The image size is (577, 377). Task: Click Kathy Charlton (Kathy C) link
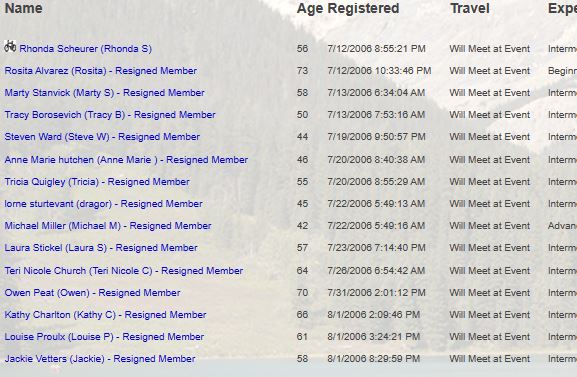pyautogui.click(x=105, y=315)
